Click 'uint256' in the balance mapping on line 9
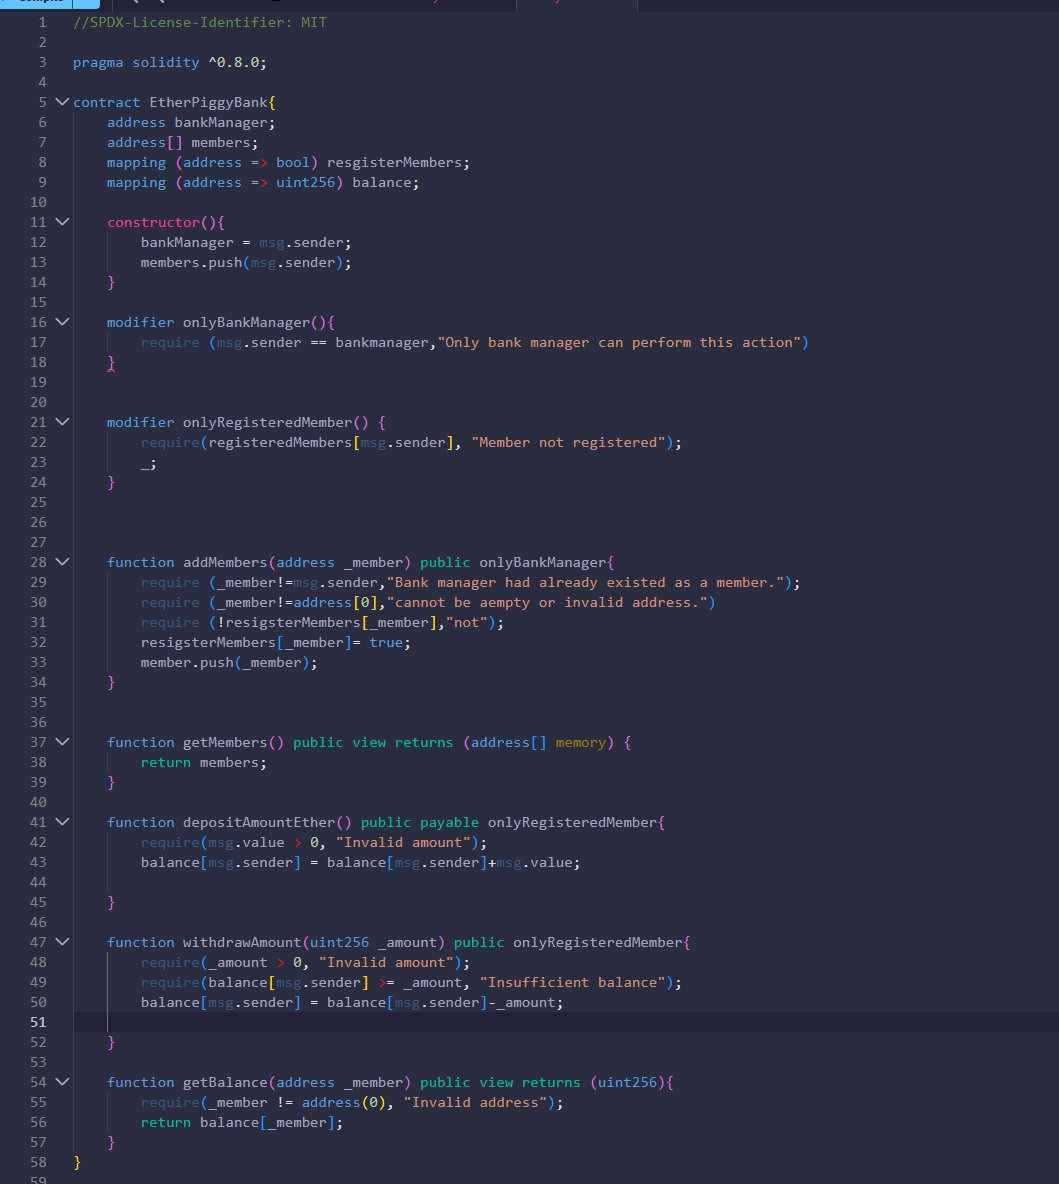The image size is (1059, 1184). pos(305,183)
